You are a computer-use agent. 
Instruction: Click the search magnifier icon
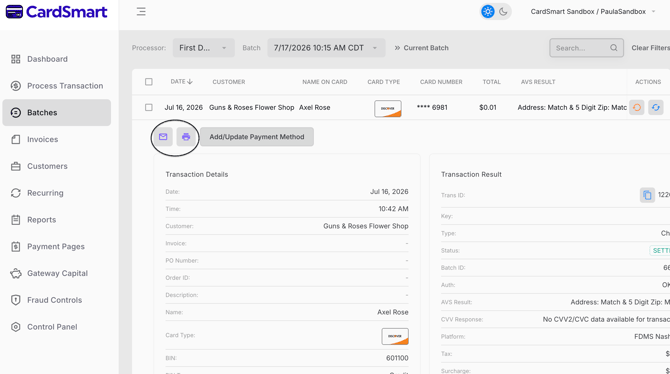coord(614,48)
